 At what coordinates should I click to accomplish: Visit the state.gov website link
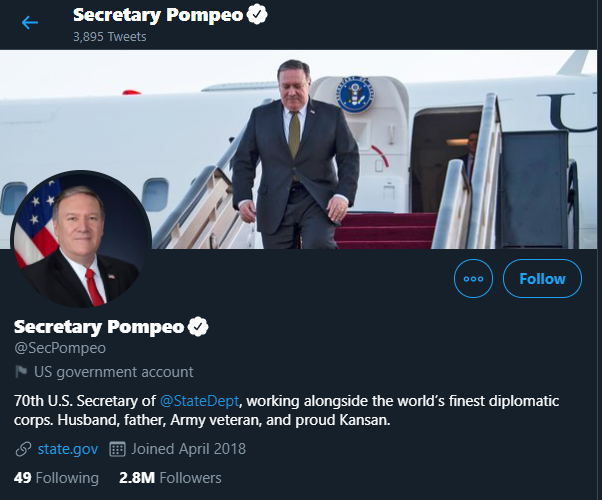[x=67, y=449]
